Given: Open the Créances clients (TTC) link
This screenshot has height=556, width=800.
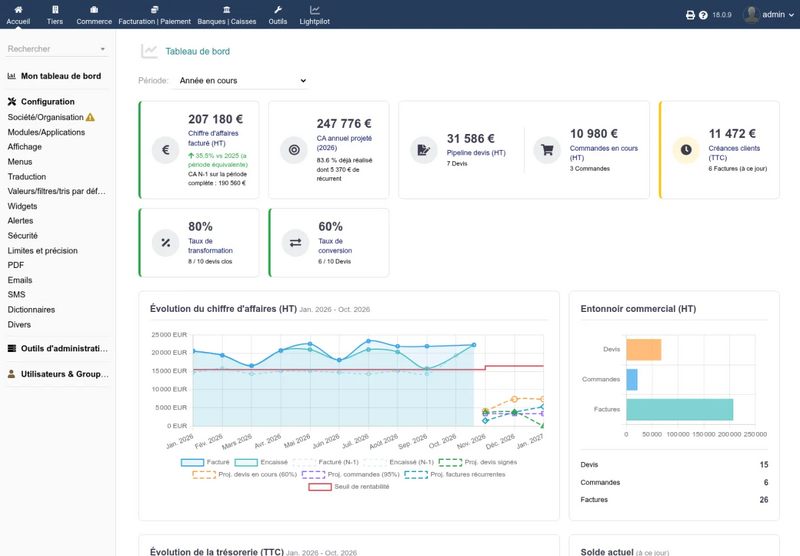Looking at the screenshot, I should 734,153.
